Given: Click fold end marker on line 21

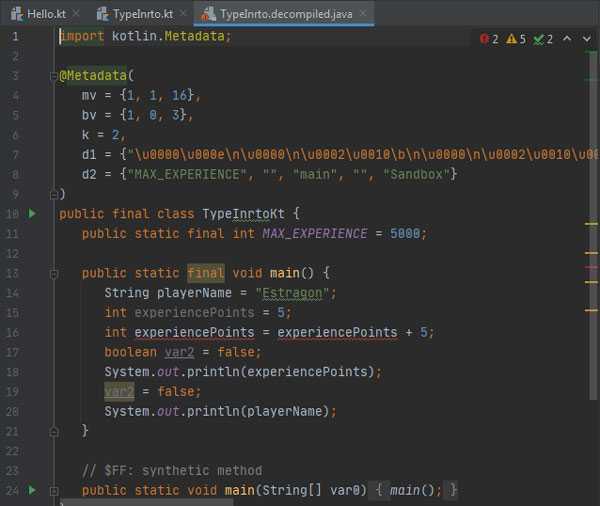Looking at the screenshot, I should pos(54,432).
